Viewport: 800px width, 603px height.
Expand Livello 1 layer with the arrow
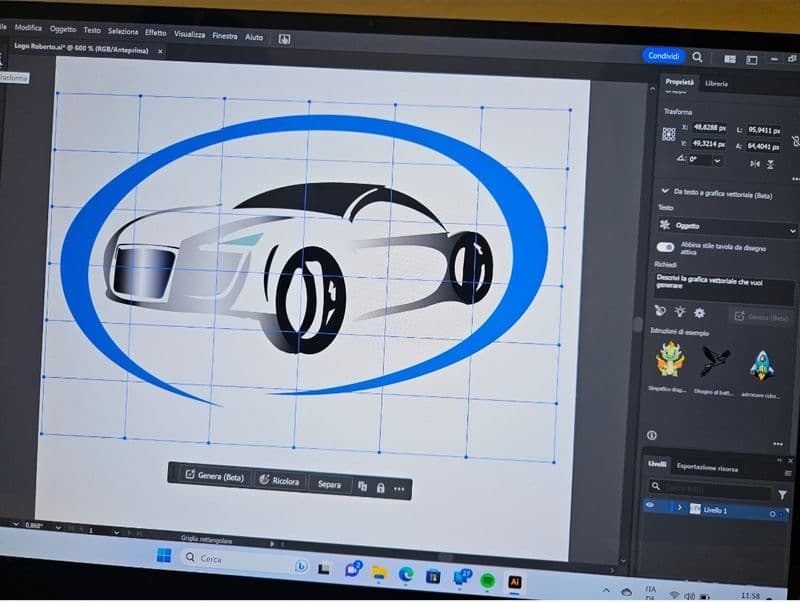679,508
